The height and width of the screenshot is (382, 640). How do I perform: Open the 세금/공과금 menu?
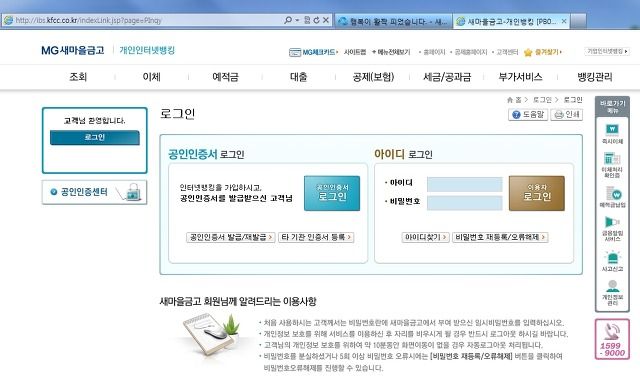pyautogui.click(x=447, y=77)
